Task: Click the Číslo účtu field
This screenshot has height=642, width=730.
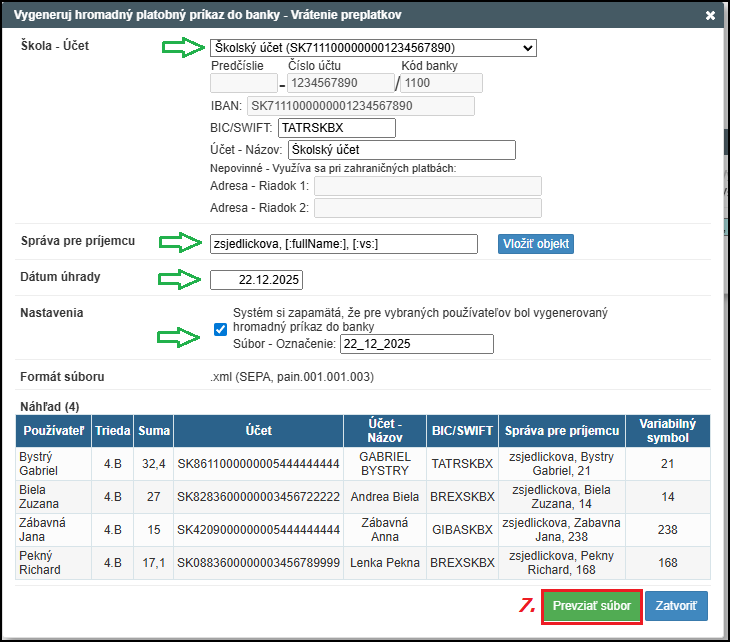Action: (x=341, y=83)
